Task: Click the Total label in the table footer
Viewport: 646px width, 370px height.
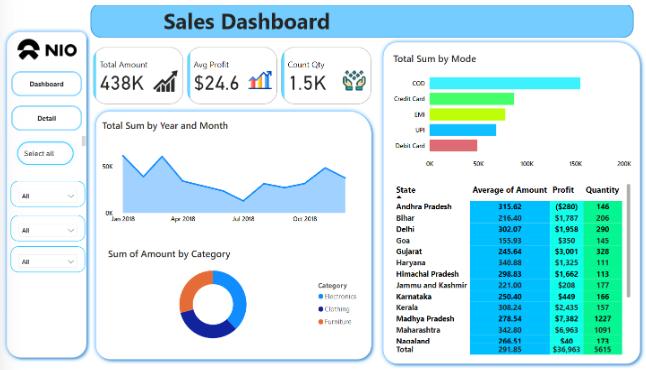Action: pos(405,349)
